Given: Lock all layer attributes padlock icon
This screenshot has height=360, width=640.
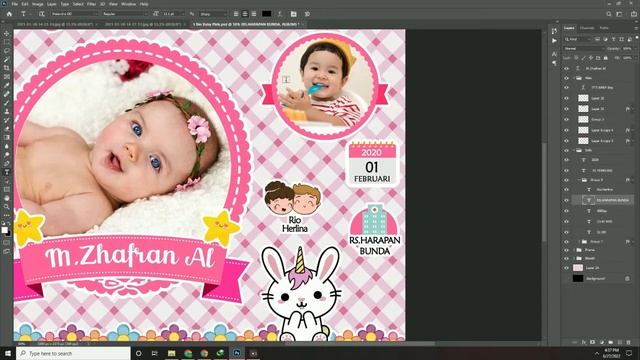Looking at the screenshot, I should click(x=606, y=58).
